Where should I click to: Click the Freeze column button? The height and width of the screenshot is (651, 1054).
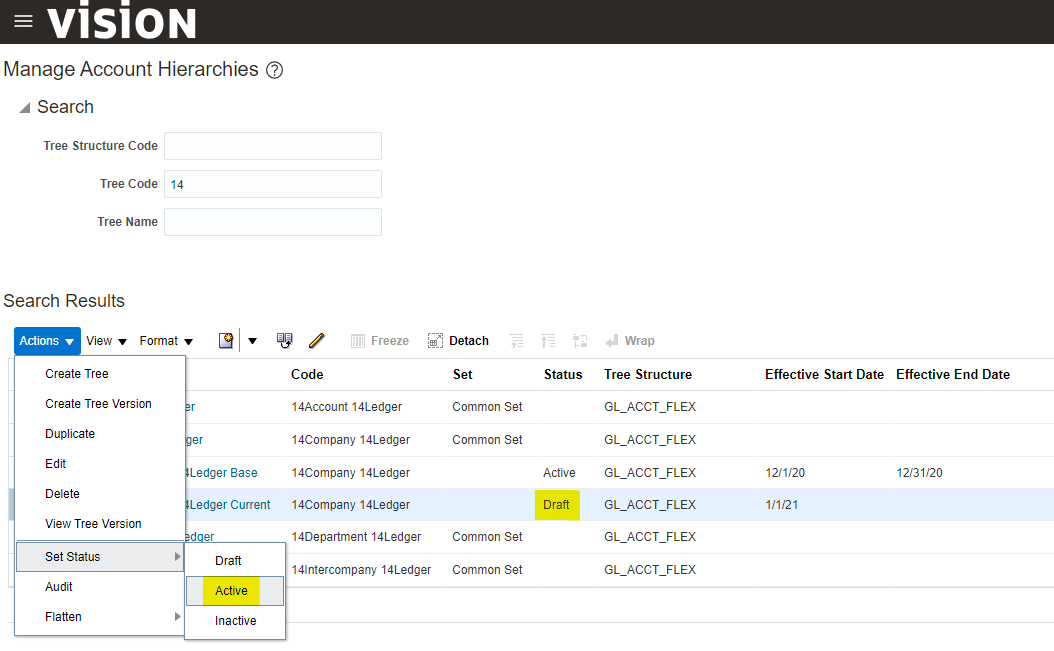tap(380, 341)
